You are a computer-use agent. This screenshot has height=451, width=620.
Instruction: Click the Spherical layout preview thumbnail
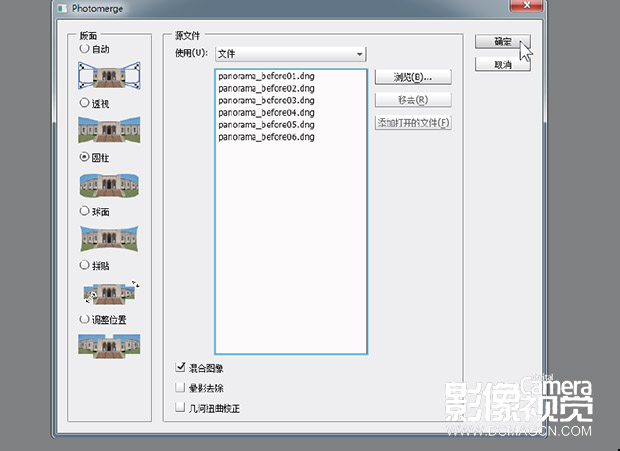pos(109,238)
